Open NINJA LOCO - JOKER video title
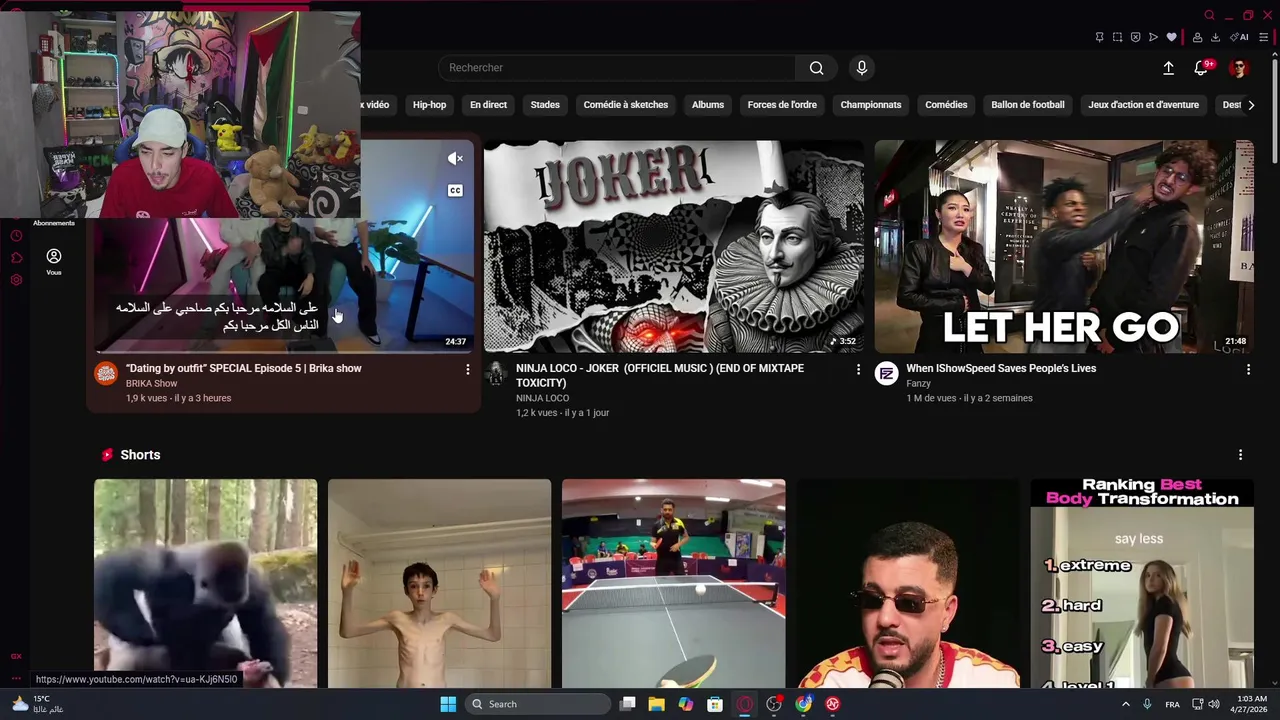Screen dimensions: 1280x720 [660, 375]
